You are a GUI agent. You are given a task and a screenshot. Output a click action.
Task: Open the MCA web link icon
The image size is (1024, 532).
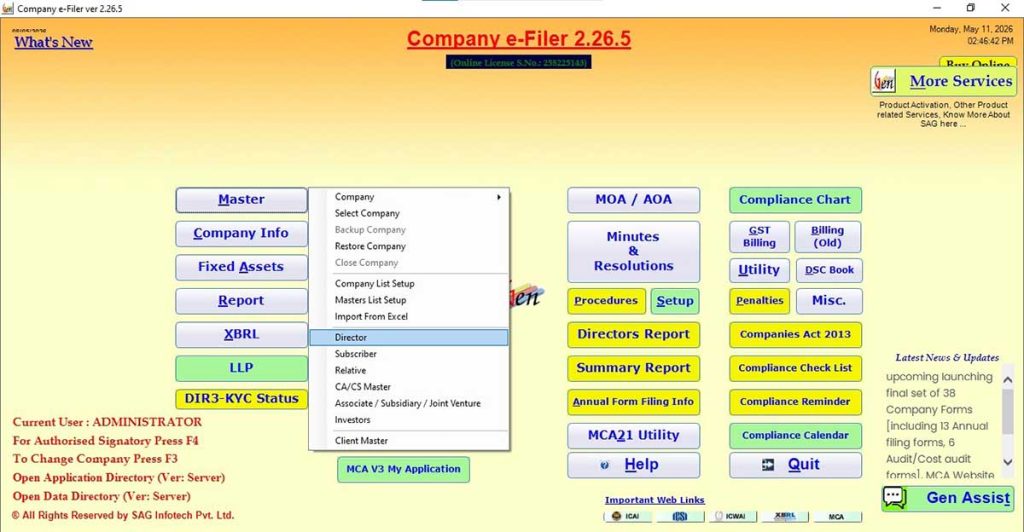[x=837, y=516]
